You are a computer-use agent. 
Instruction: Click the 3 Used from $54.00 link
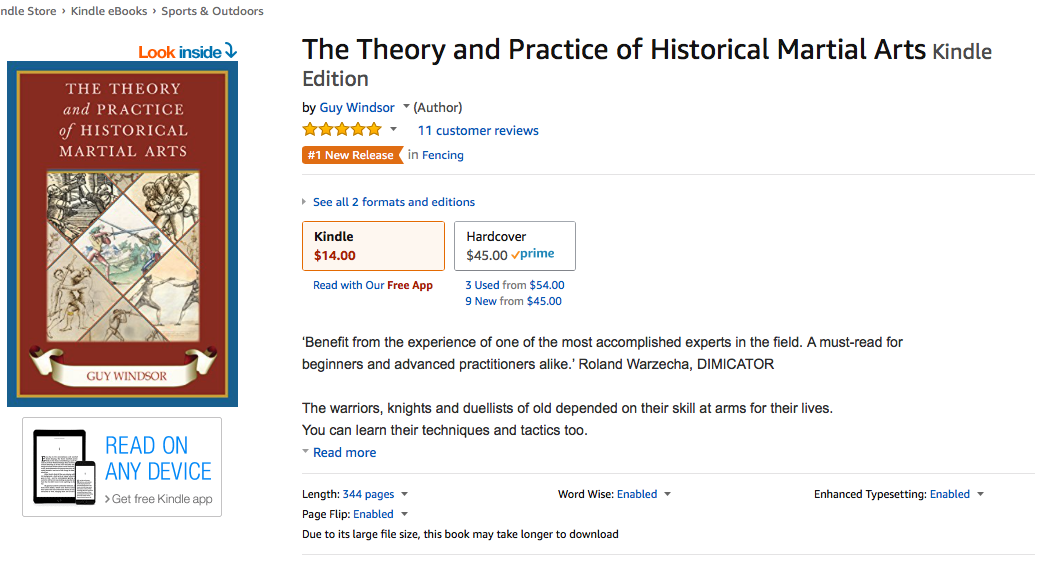point(514,285)
